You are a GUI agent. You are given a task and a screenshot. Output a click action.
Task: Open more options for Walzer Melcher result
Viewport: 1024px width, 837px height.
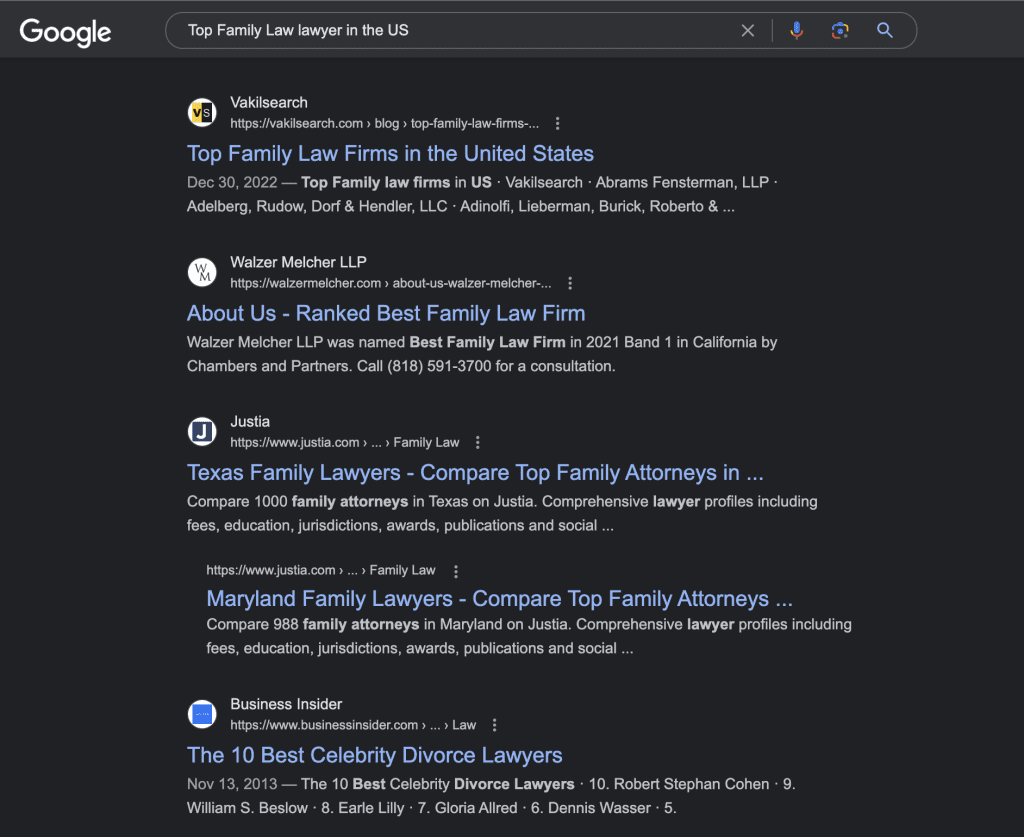click(570, 283)
